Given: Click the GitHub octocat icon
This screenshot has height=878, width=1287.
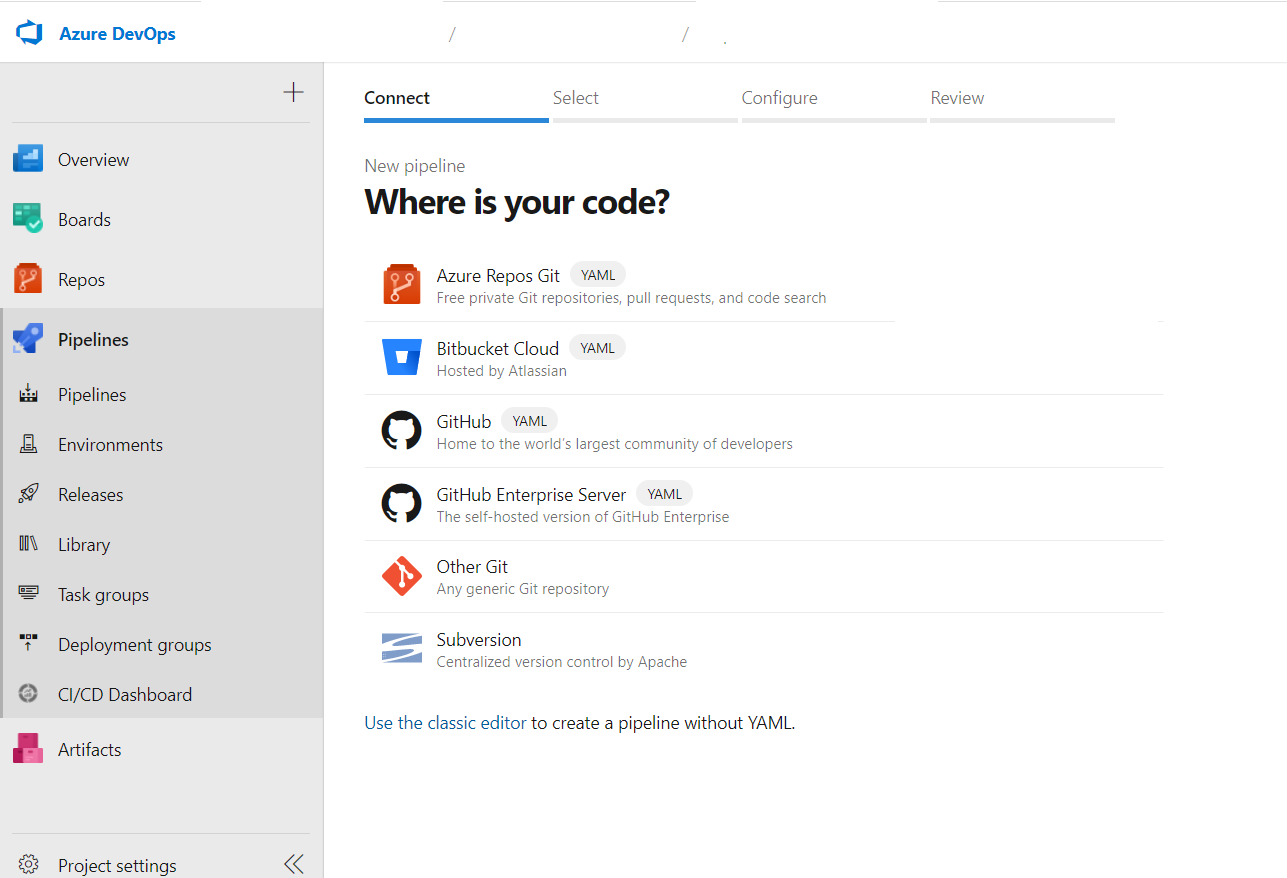Looking at the screenshot, I should 401,430.
